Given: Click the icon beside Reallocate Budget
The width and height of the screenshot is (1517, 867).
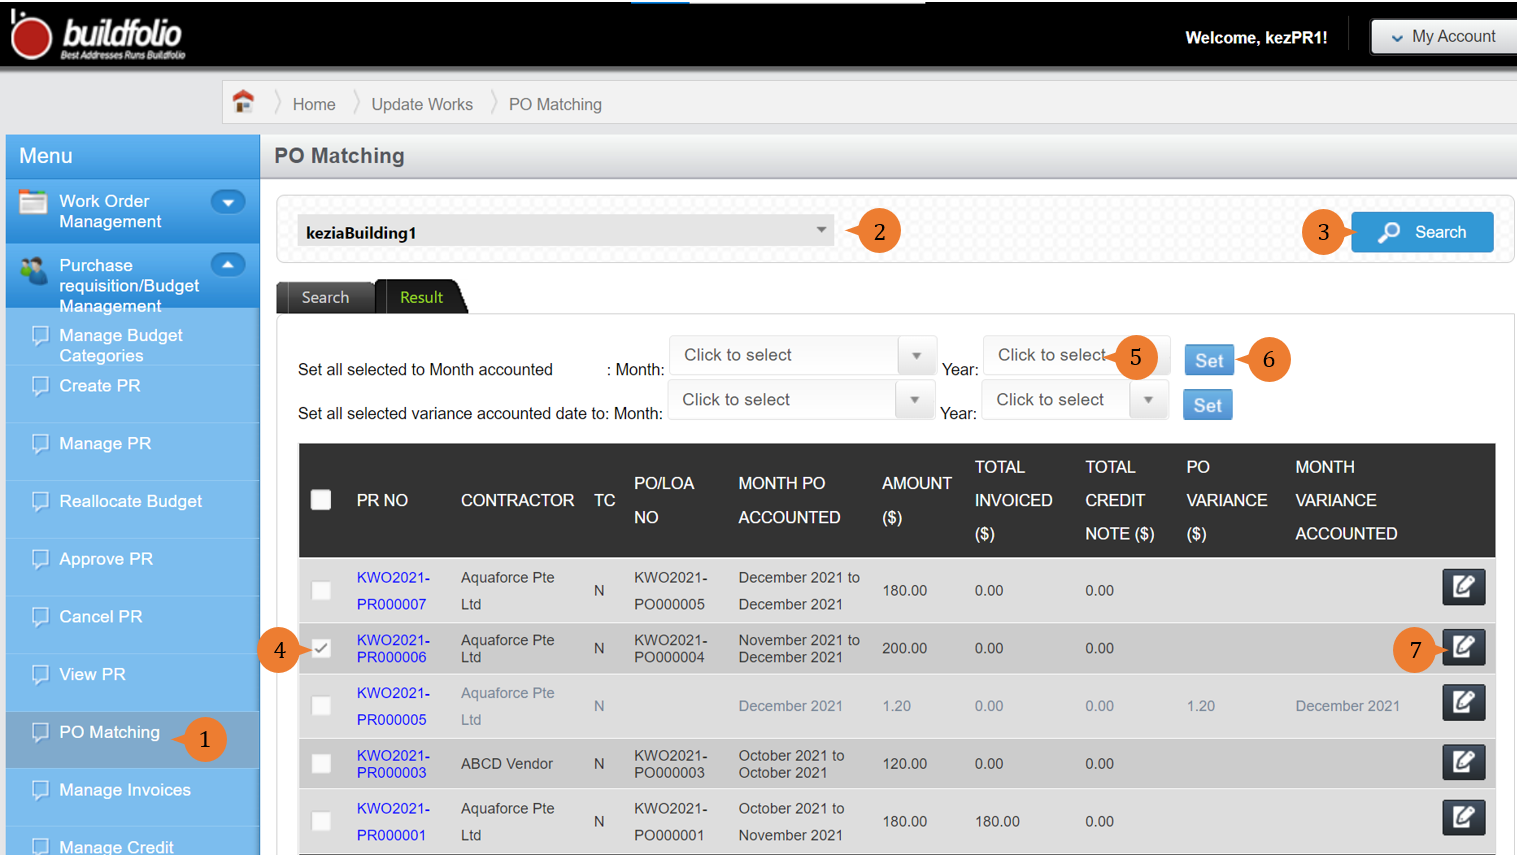Looking at the screenshot, I should pyautogui.click(x=40, y=501).
